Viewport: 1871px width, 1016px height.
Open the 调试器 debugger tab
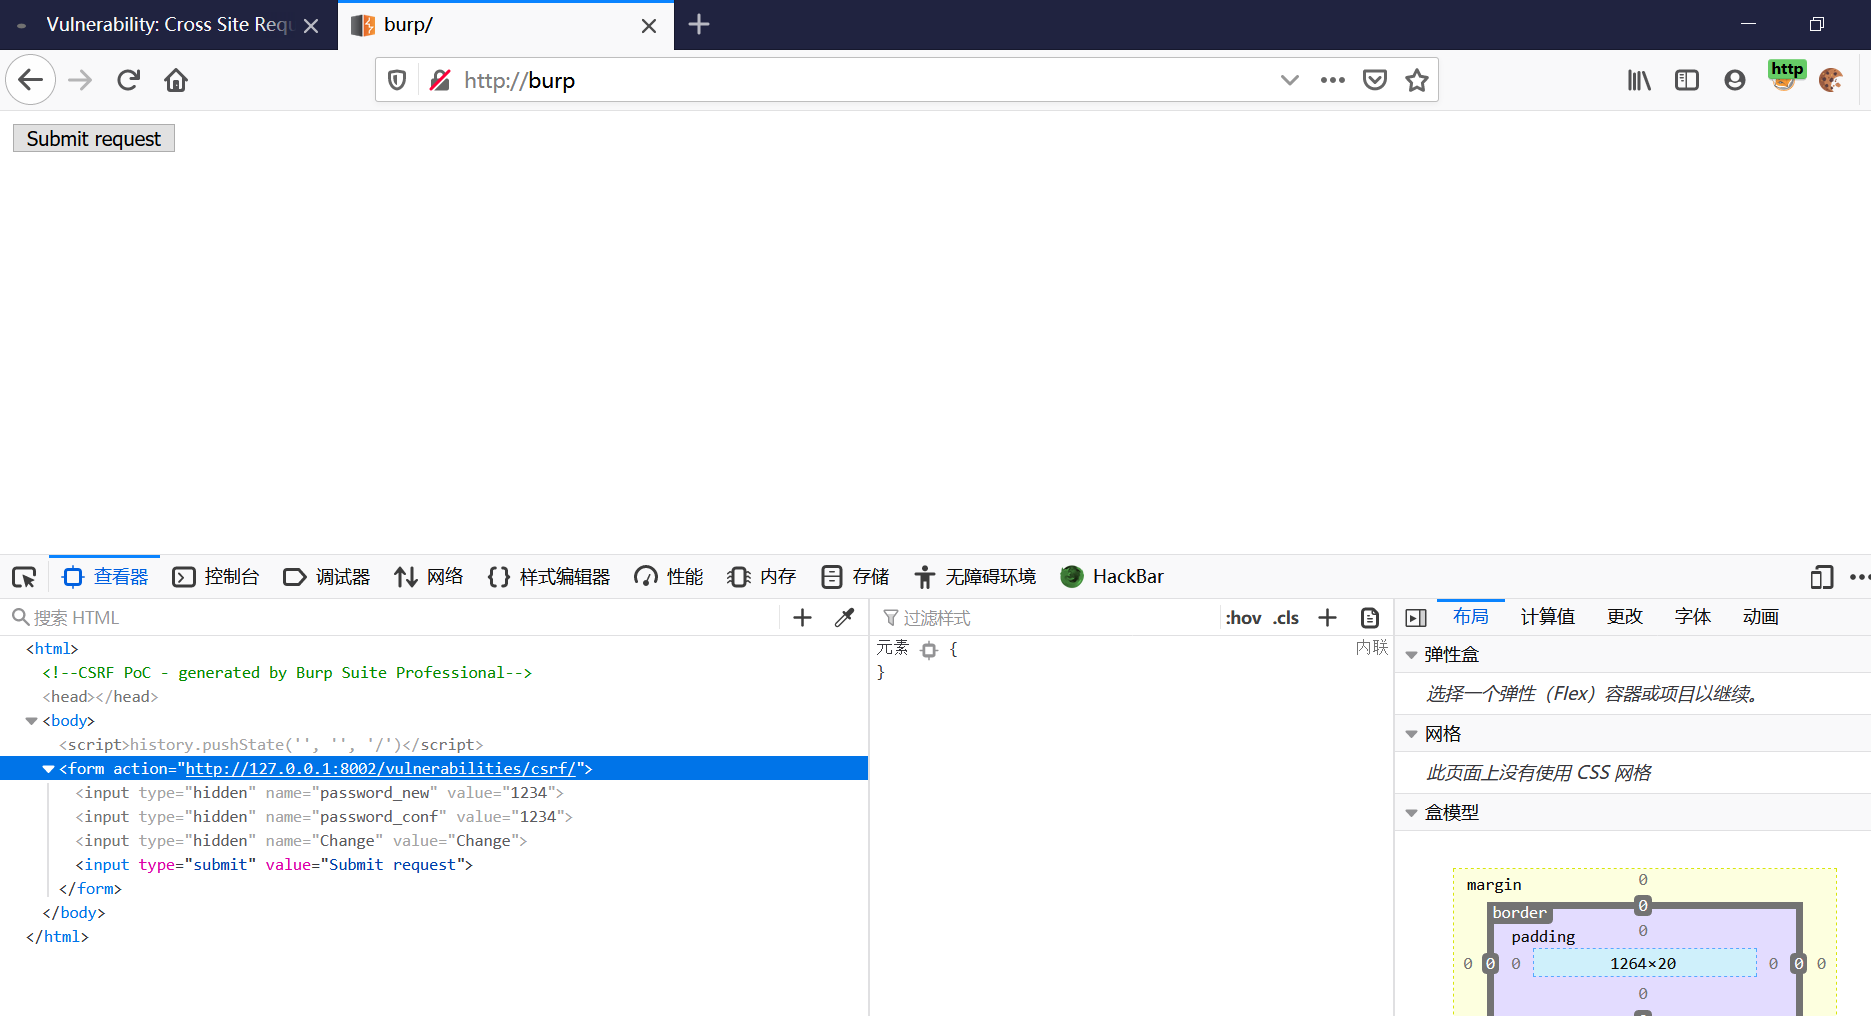(327, 577)
